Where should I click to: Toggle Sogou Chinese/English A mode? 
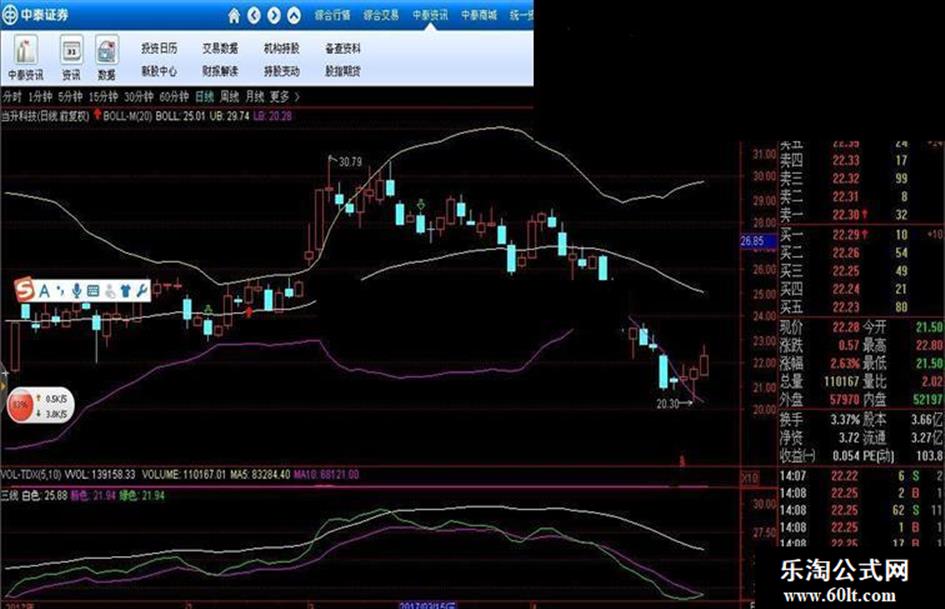(x=44, y=291)
